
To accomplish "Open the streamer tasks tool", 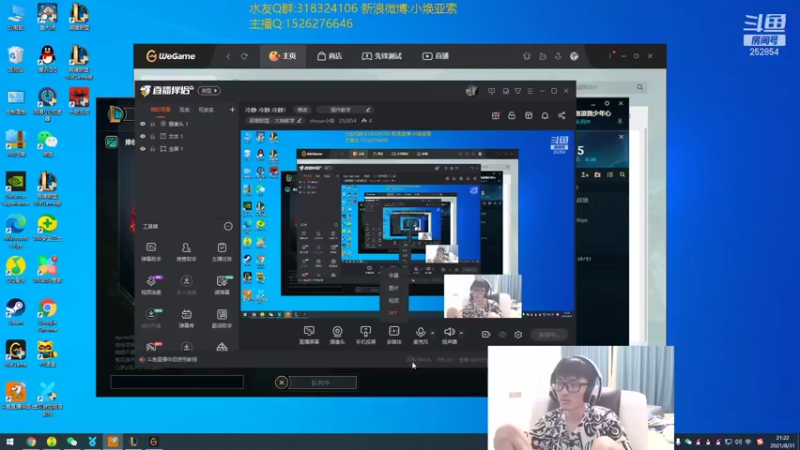I will click(222, 252).
